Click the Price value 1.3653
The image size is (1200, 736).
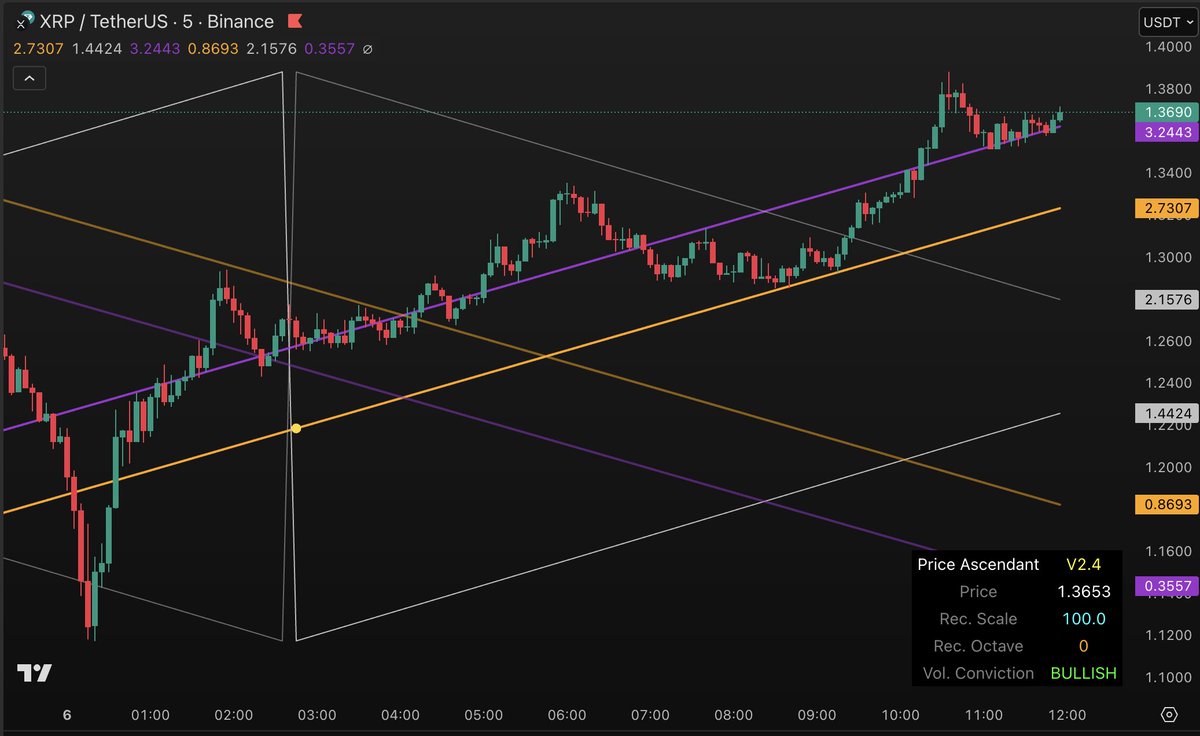(1084, 592)
